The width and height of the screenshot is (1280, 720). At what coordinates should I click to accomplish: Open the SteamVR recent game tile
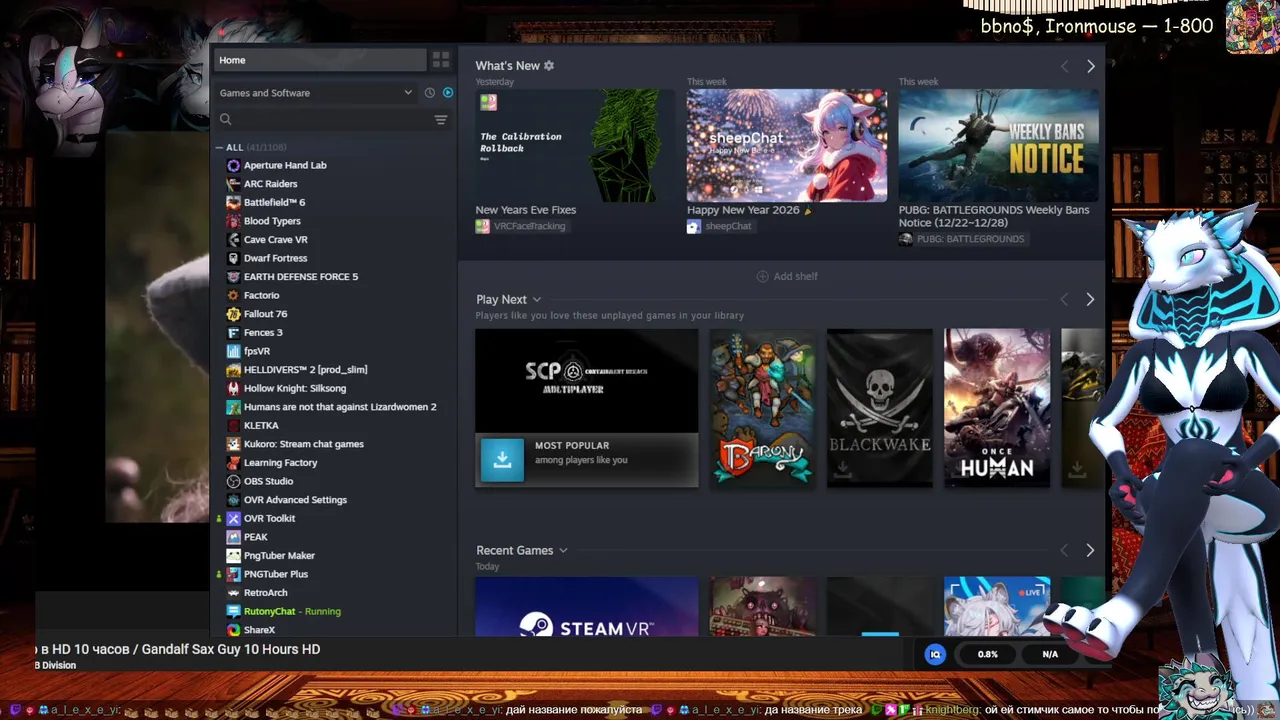[587, 606]
